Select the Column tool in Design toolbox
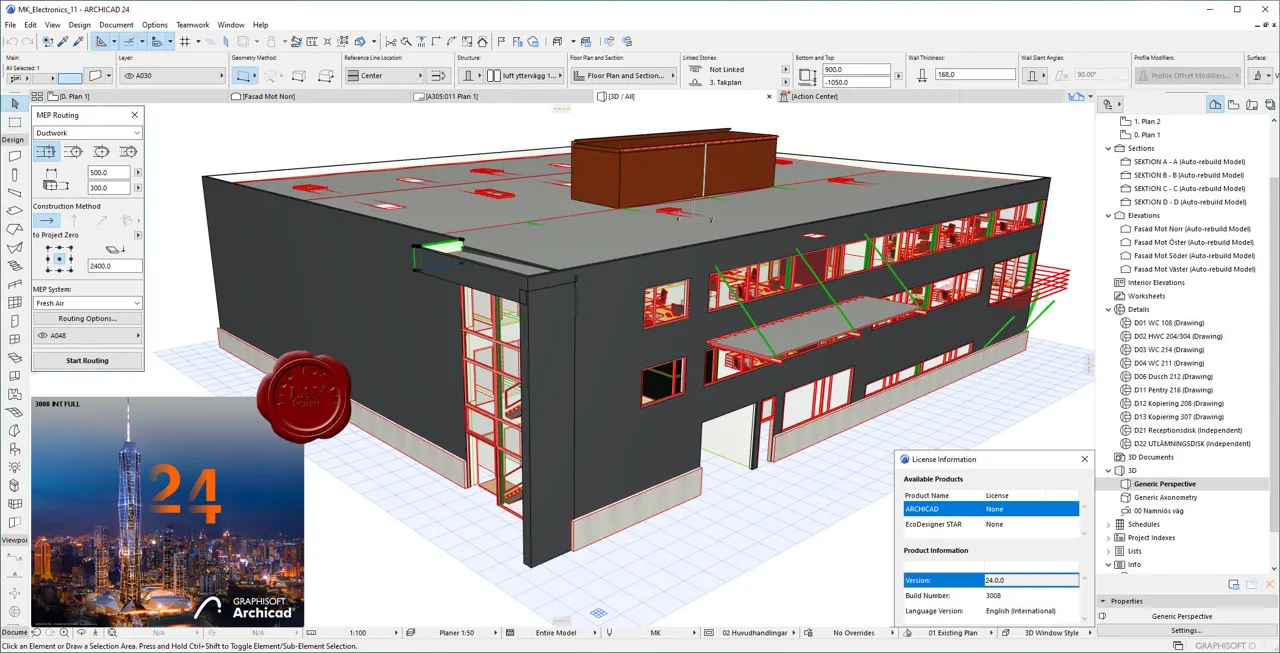 [x=14, y=175]
